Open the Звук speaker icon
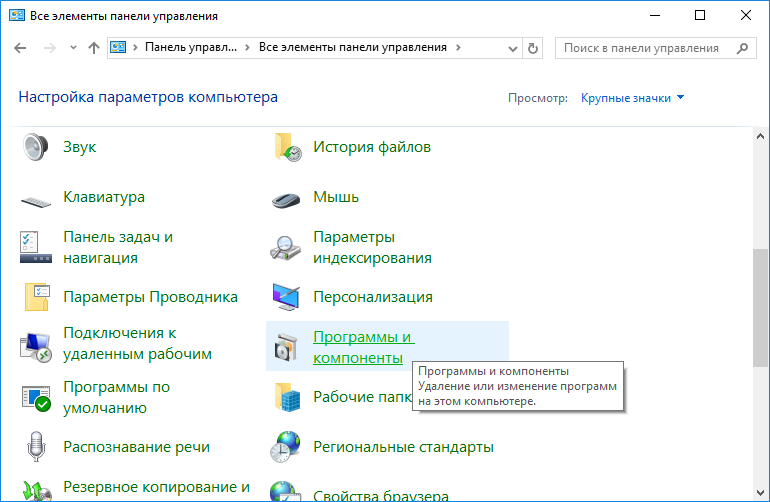 [35, 147]
